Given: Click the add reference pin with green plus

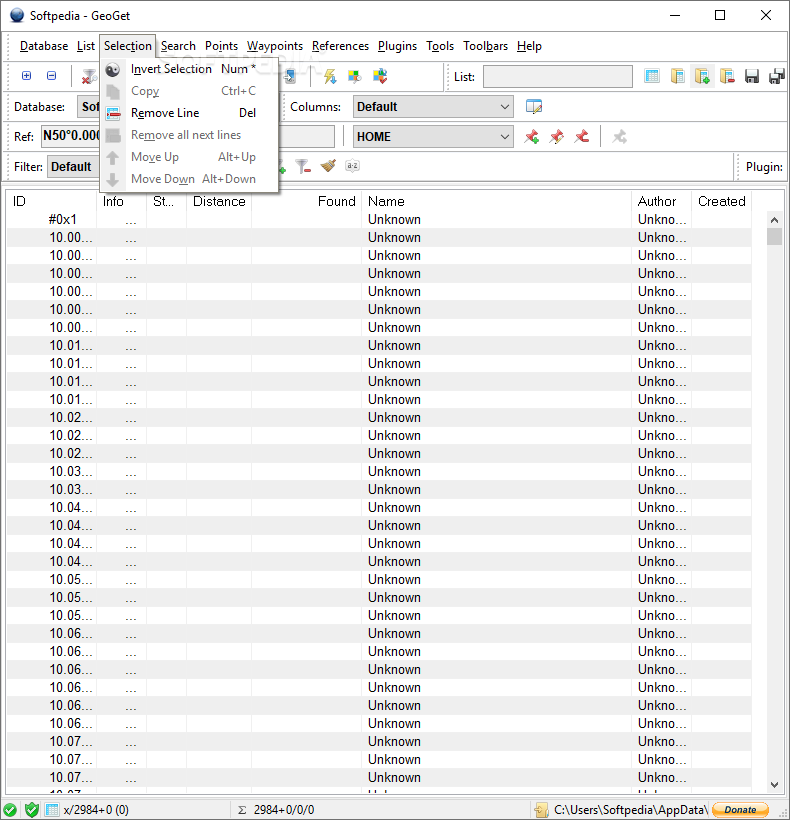Looking at the screenshot, I should click(532, 137).
